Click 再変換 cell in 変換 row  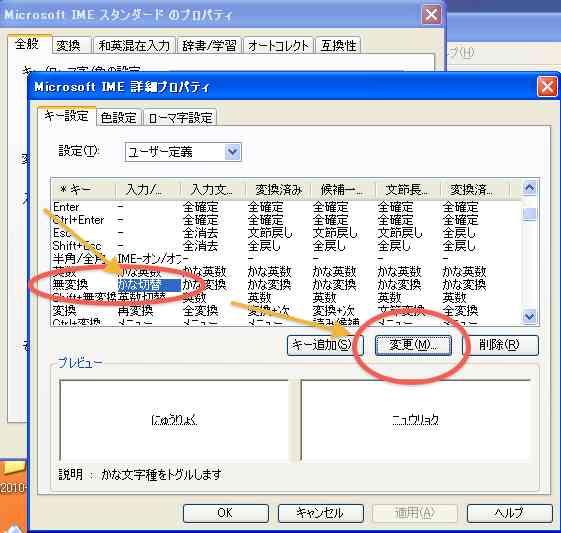[136, 310]
